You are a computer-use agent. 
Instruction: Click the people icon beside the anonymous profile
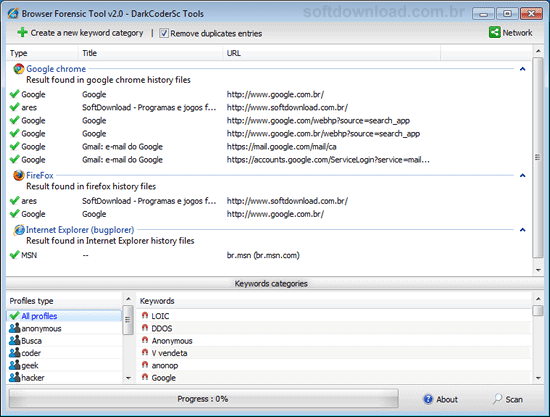point(14,328)
